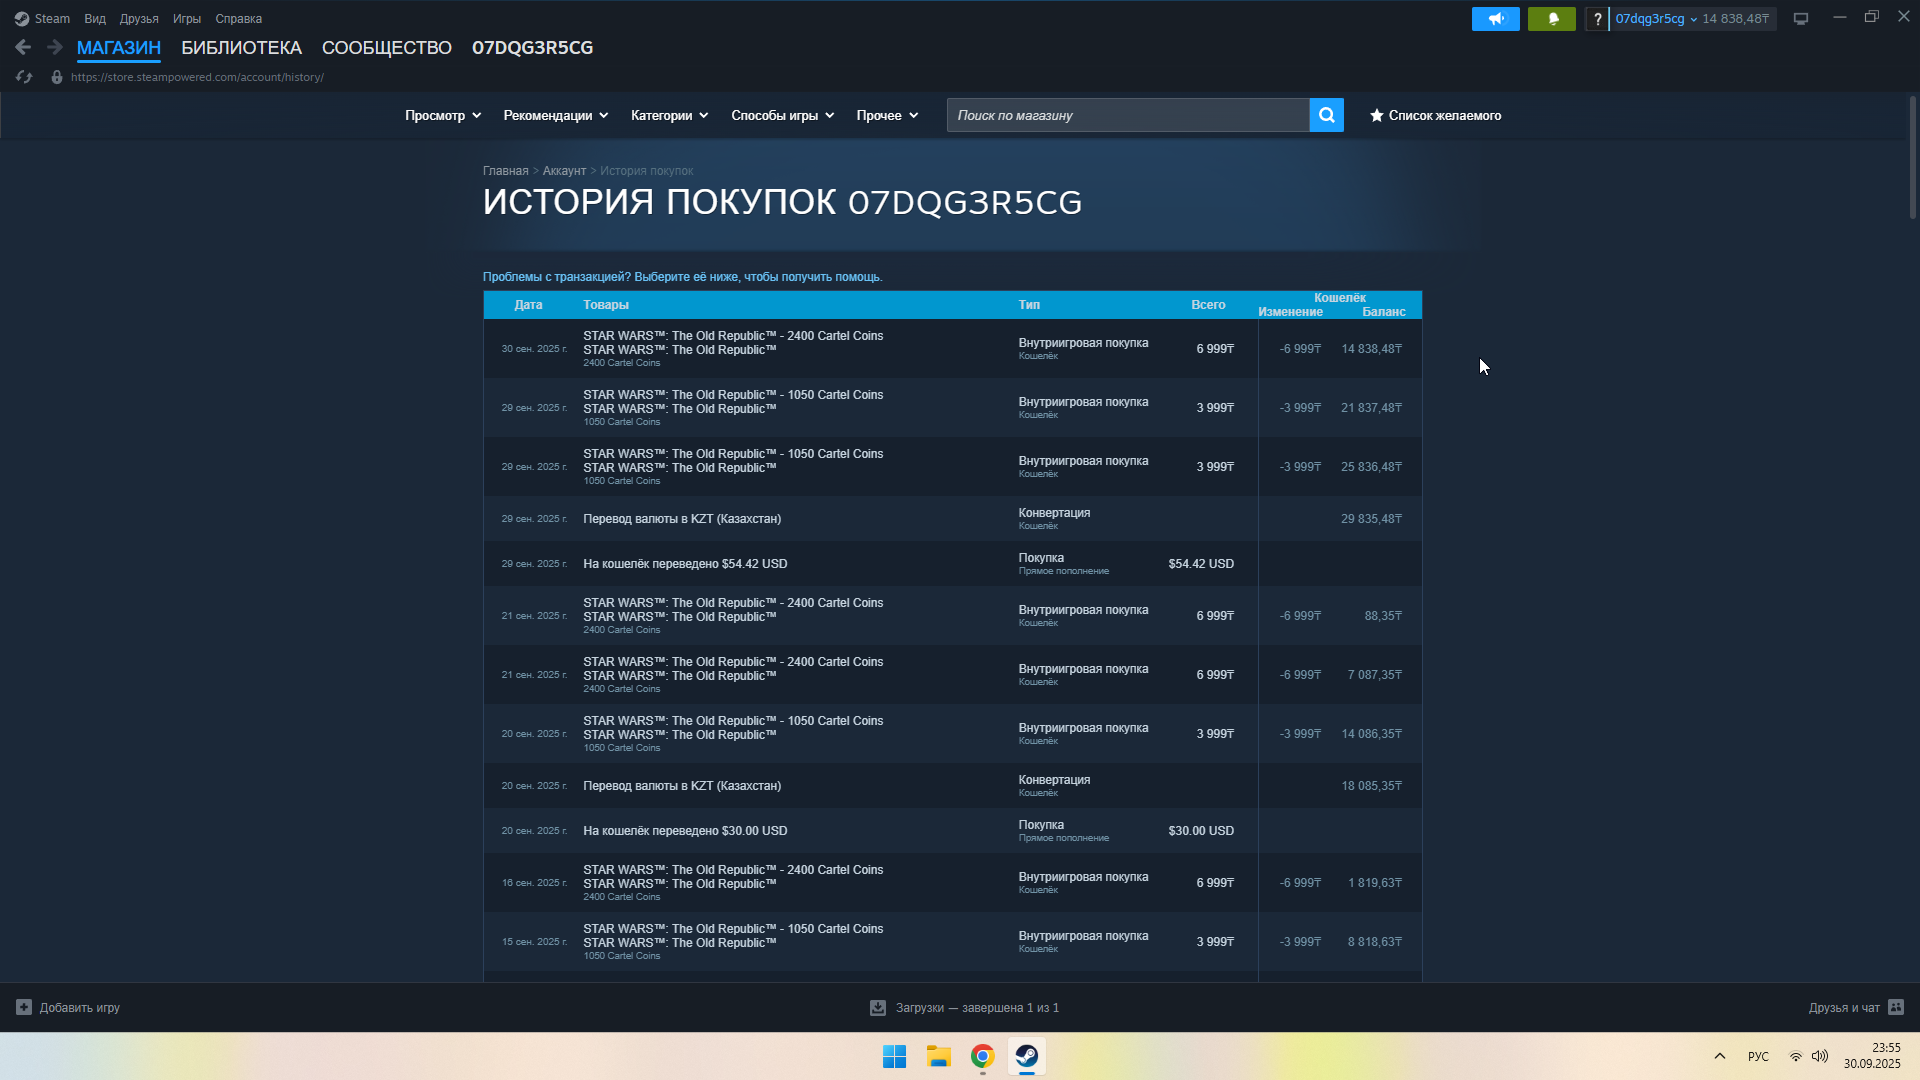The width and height of the screenshot is (1920, 1080).
Task: Go back with the left arrow
Action: (x=23, y=47)
